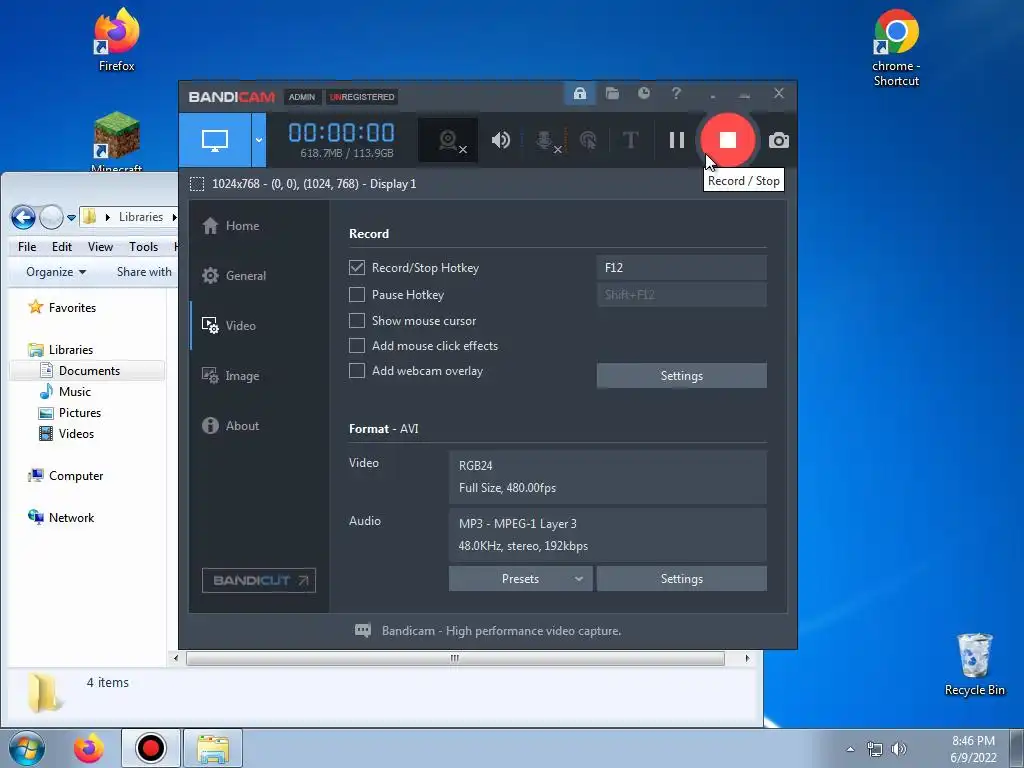
Task: Uncheck Record/Stop Hotkey checkbox
Action: coord(357,268)
